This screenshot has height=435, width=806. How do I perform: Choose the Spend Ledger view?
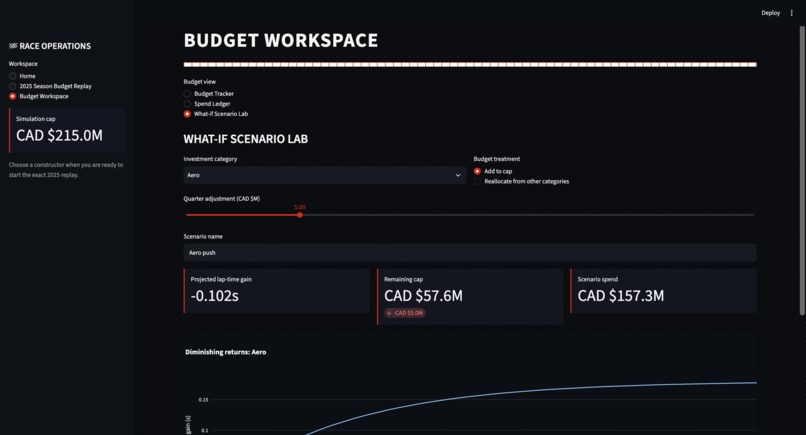pos(207,104)
